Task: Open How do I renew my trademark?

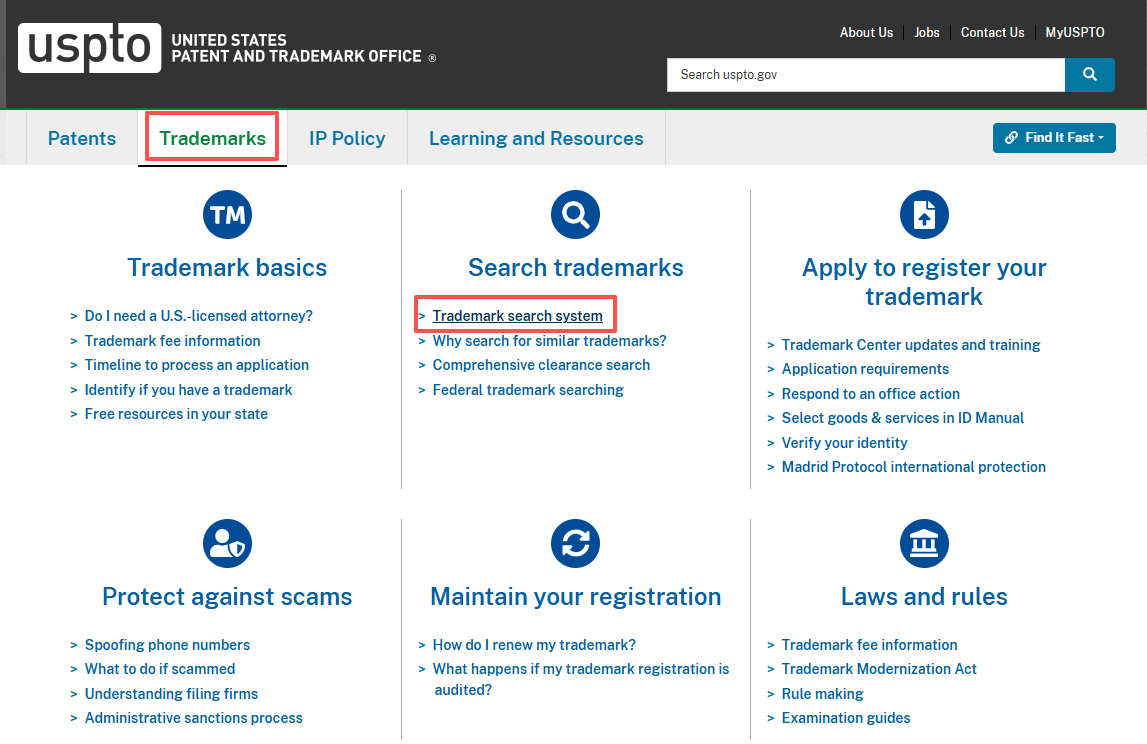Action: click(534, 645)
